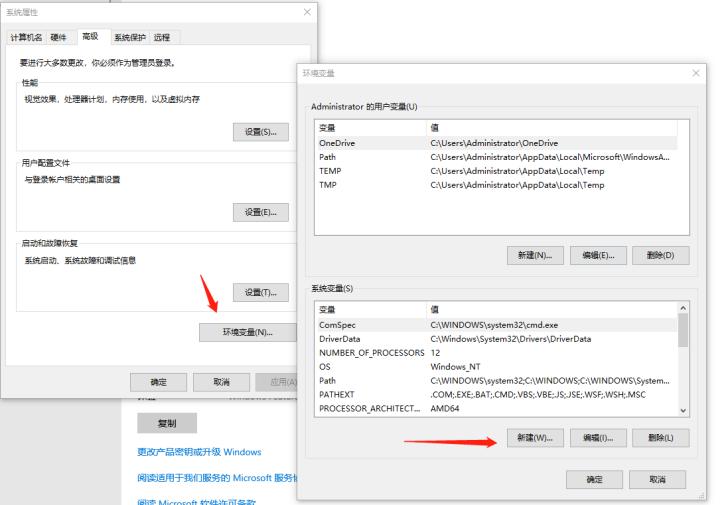Click 设置(E) button for 用户配置文件

[x=260, y=212]
